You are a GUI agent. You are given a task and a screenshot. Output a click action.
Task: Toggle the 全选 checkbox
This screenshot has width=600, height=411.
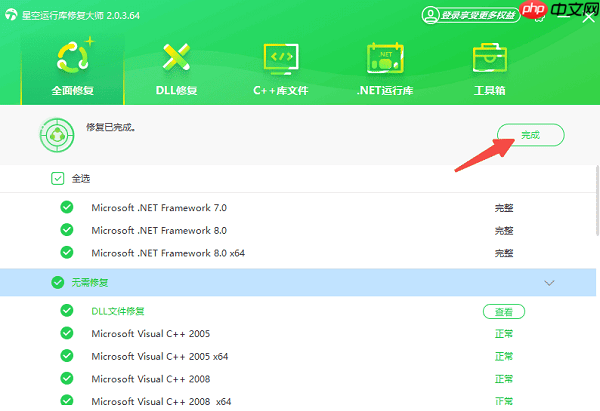pyautogui.click(x=57, y=178)
